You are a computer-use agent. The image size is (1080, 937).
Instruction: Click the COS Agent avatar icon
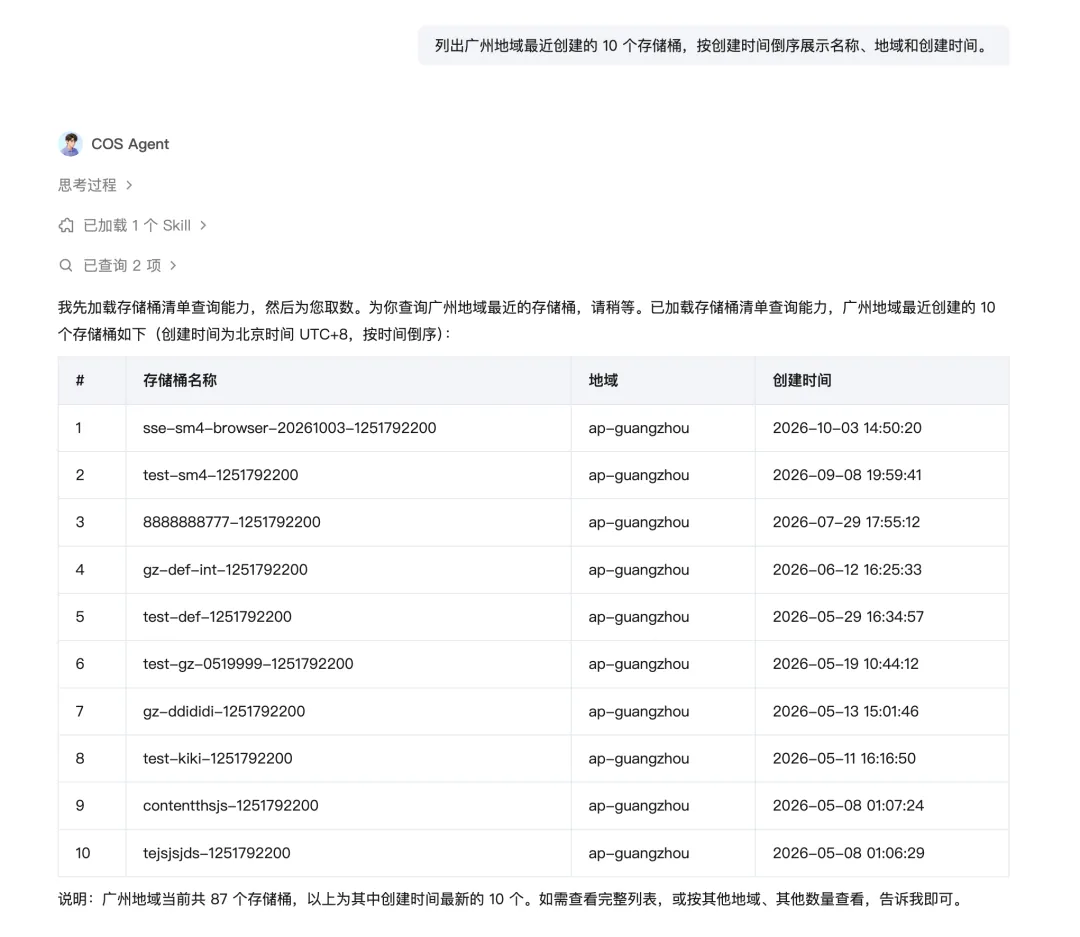70,144
